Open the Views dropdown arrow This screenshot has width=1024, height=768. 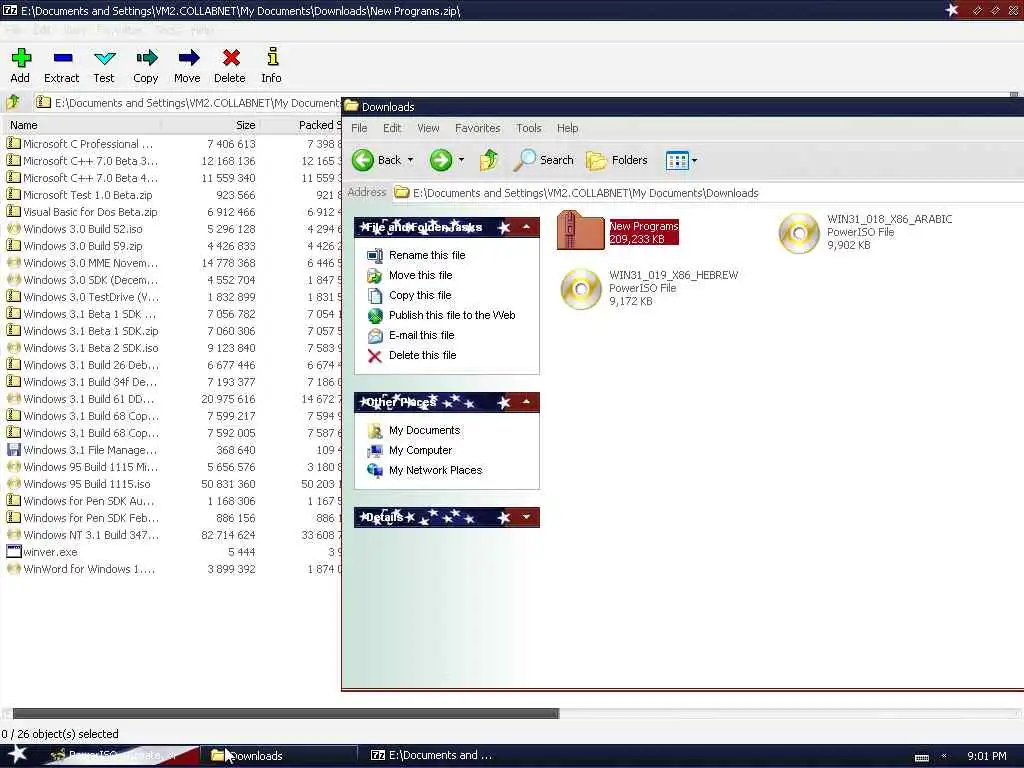(694, 160)
